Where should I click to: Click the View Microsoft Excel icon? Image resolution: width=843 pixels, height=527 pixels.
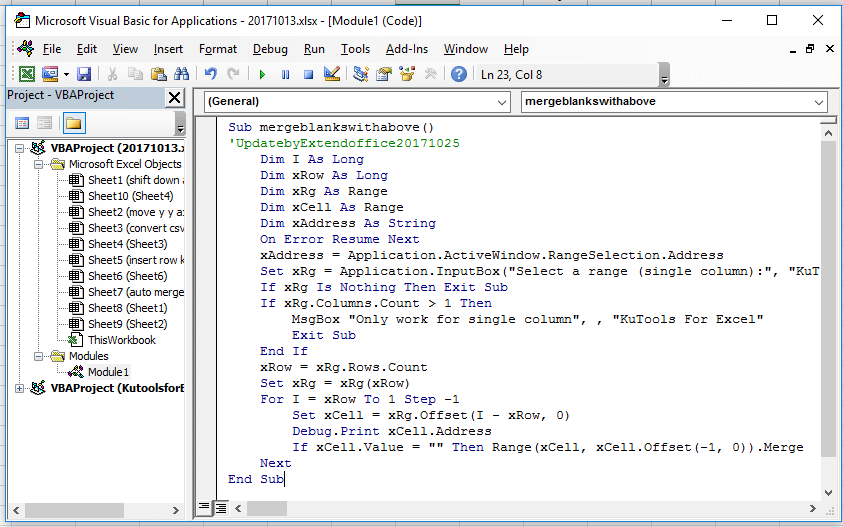pyautogui.click(x=27, y=74)
